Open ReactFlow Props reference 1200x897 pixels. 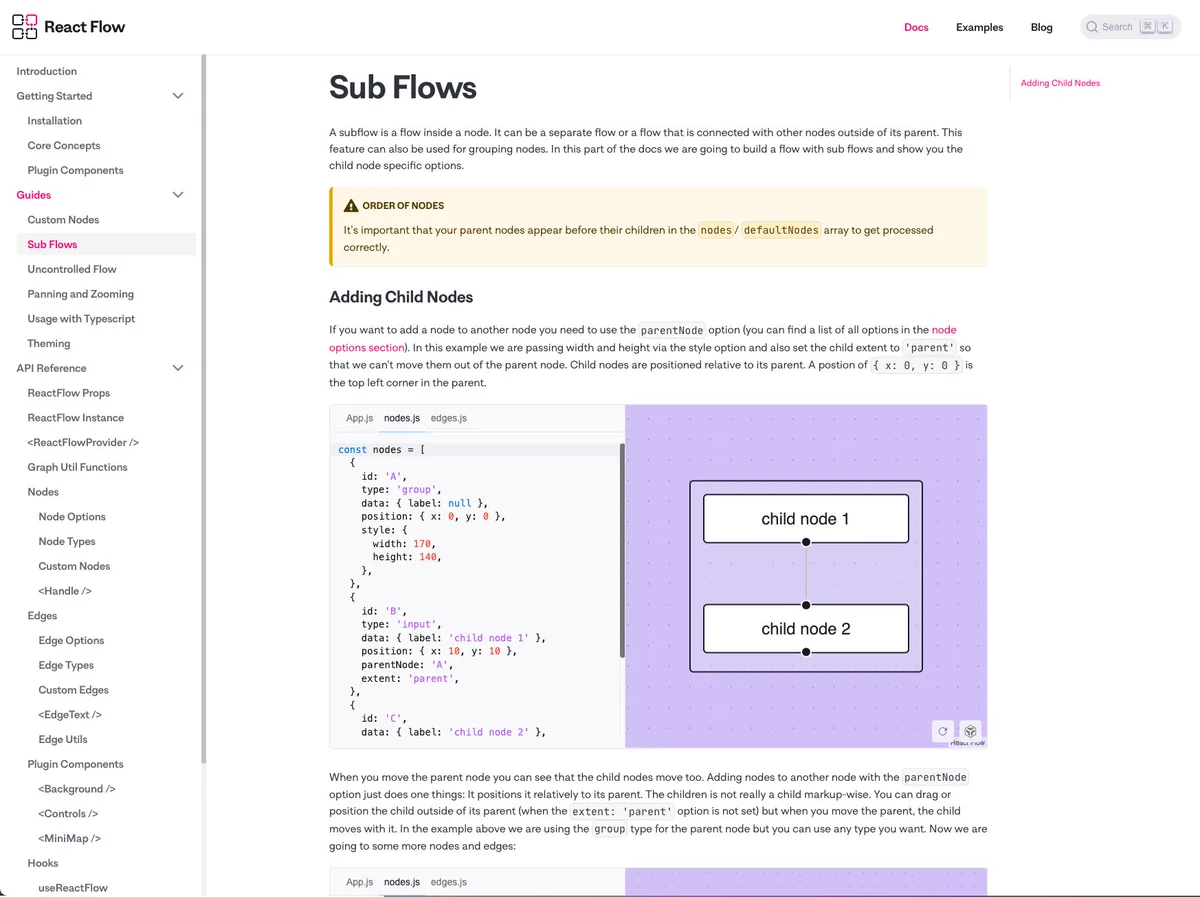click(x=69, y=393)
